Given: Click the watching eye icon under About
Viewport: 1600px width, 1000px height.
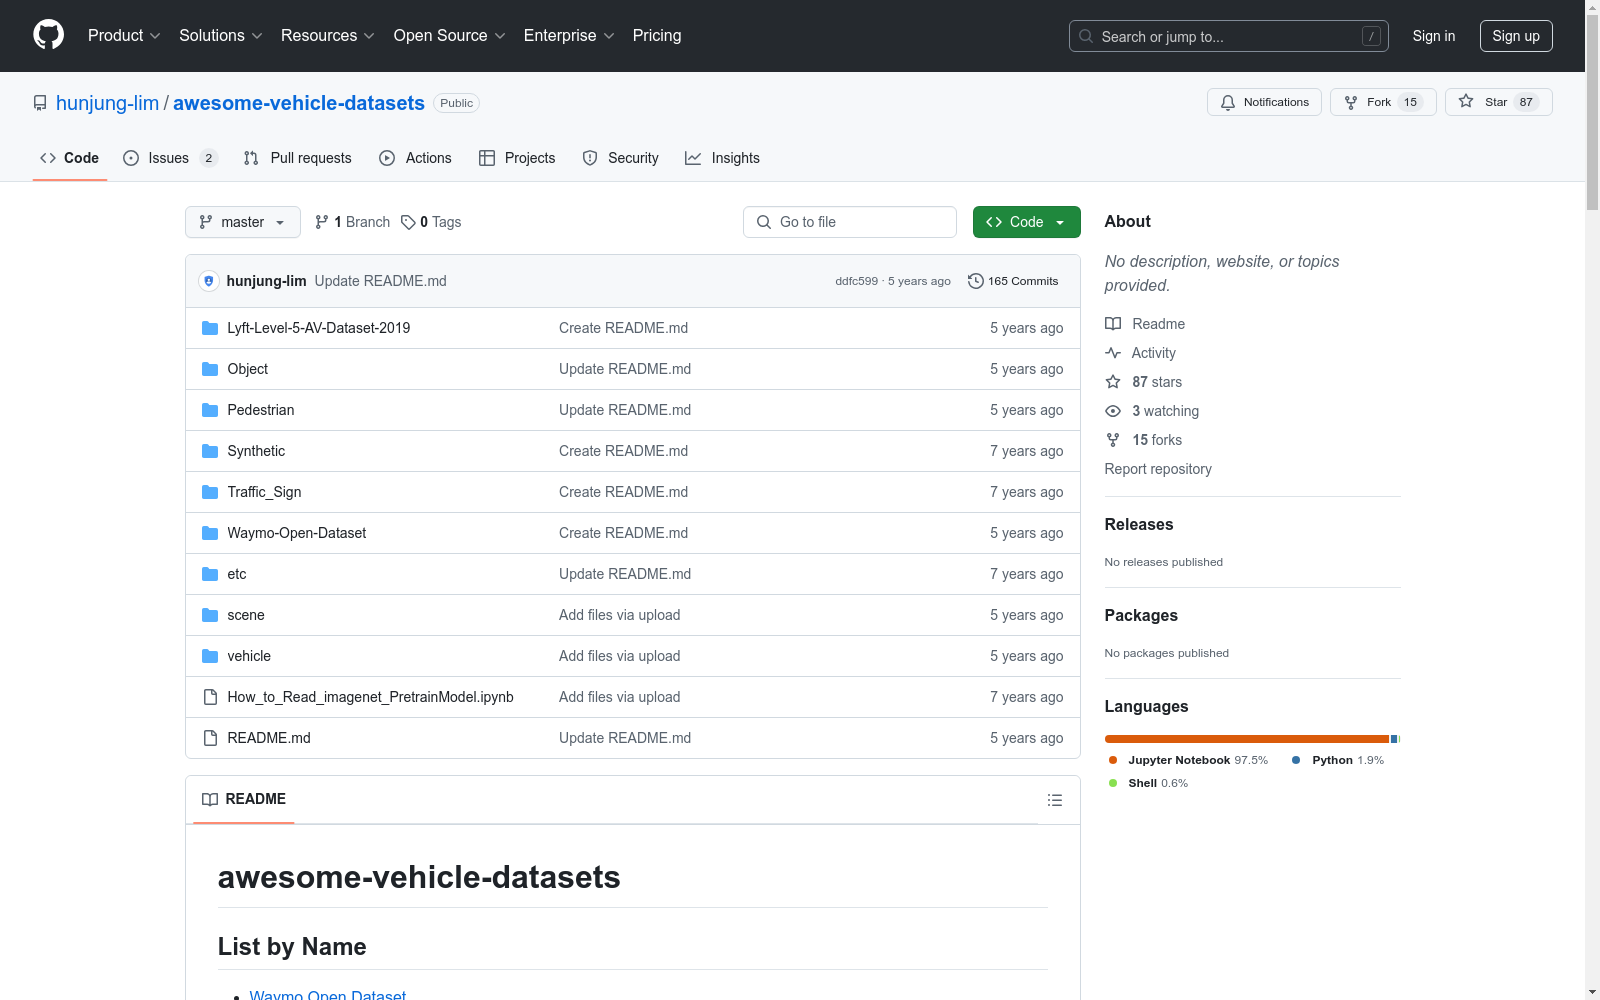Looking at the screenshot, I should point(1113,411).
